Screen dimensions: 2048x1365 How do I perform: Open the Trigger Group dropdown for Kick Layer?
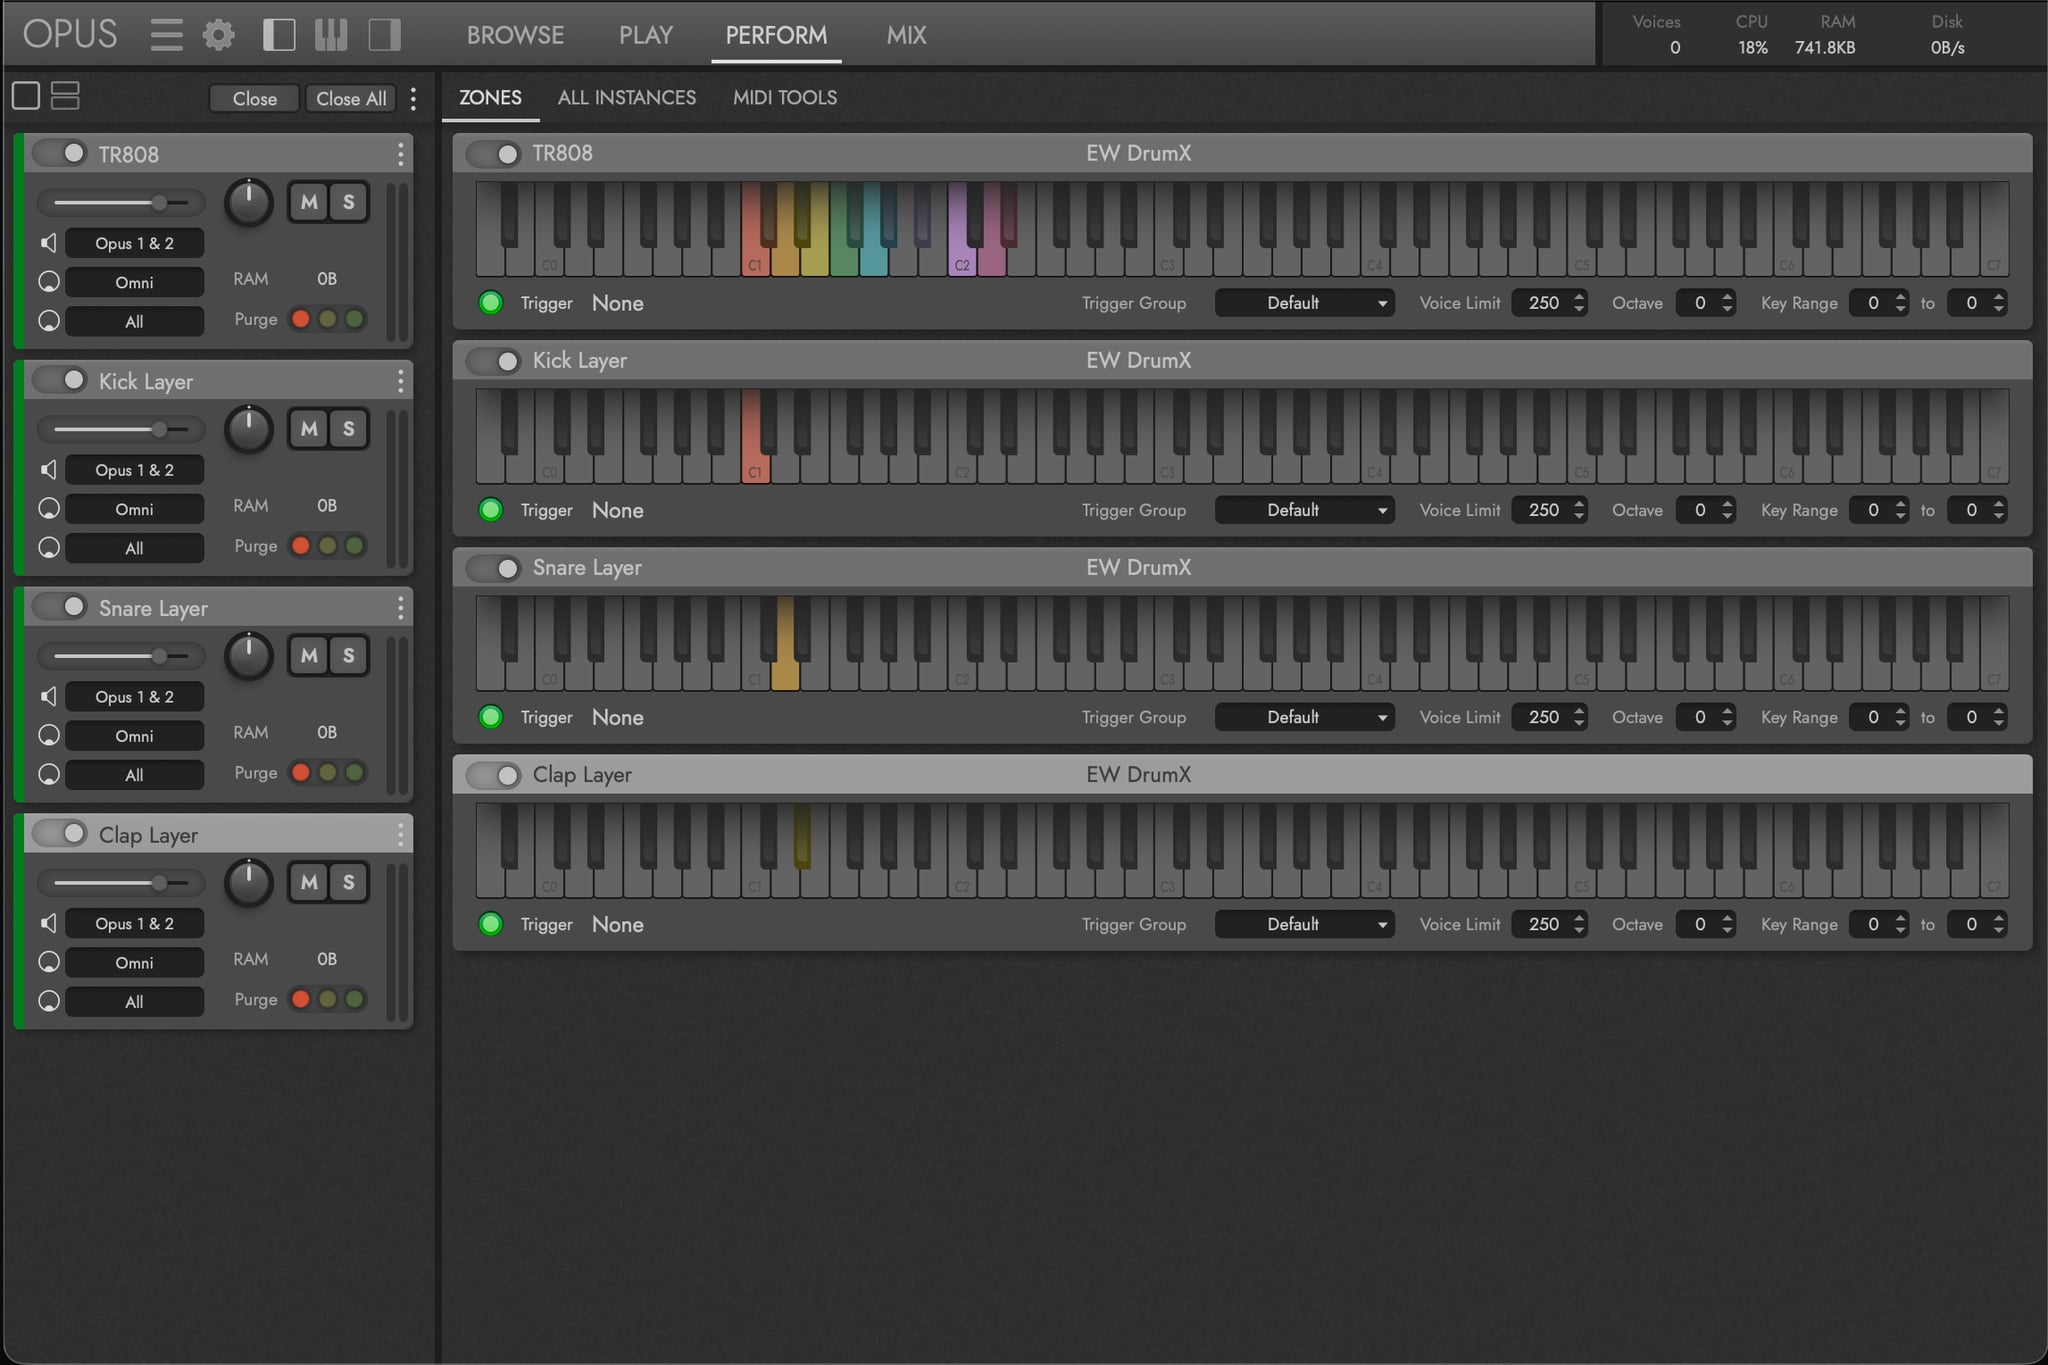pyautogui.click(x=1304, y=510)
